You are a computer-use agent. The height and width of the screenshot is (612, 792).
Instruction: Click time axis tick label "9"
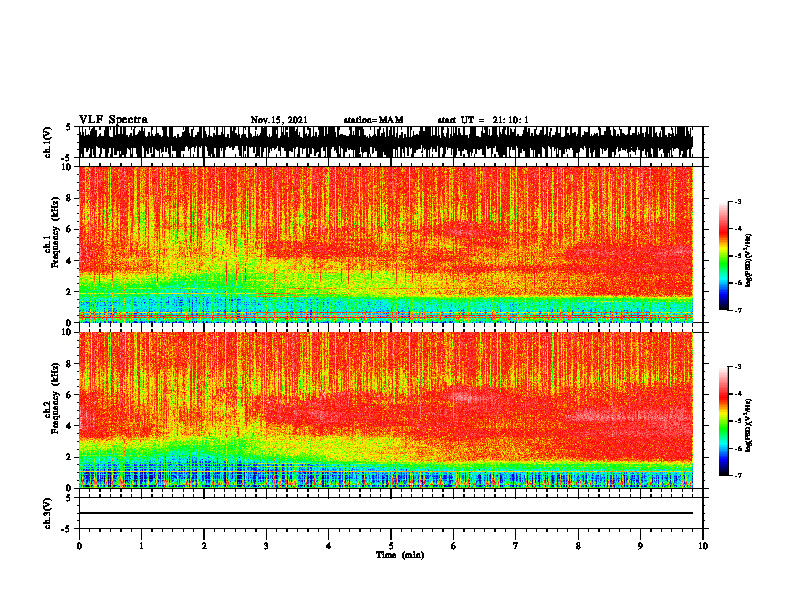[640, 546]
